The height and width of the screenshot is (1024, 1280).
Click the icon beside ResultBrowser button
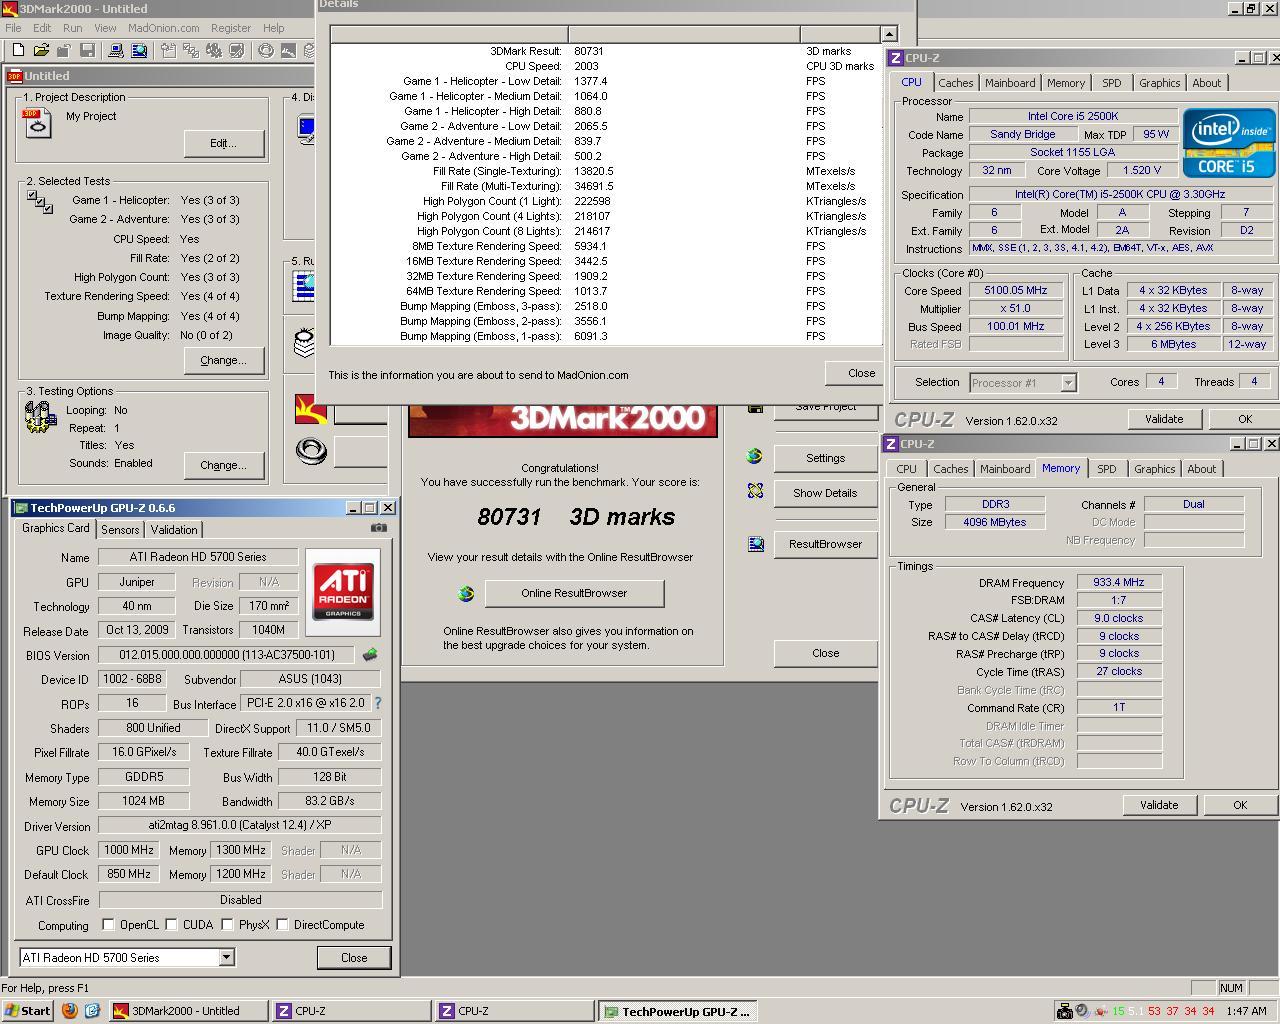756,544
